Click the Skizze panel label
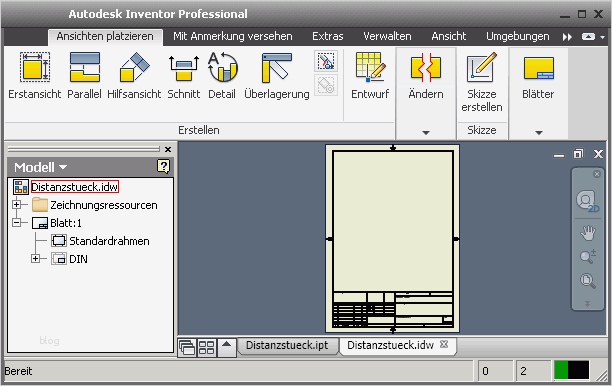This screenshot has width=612, height=386. (x=482, y=130)
